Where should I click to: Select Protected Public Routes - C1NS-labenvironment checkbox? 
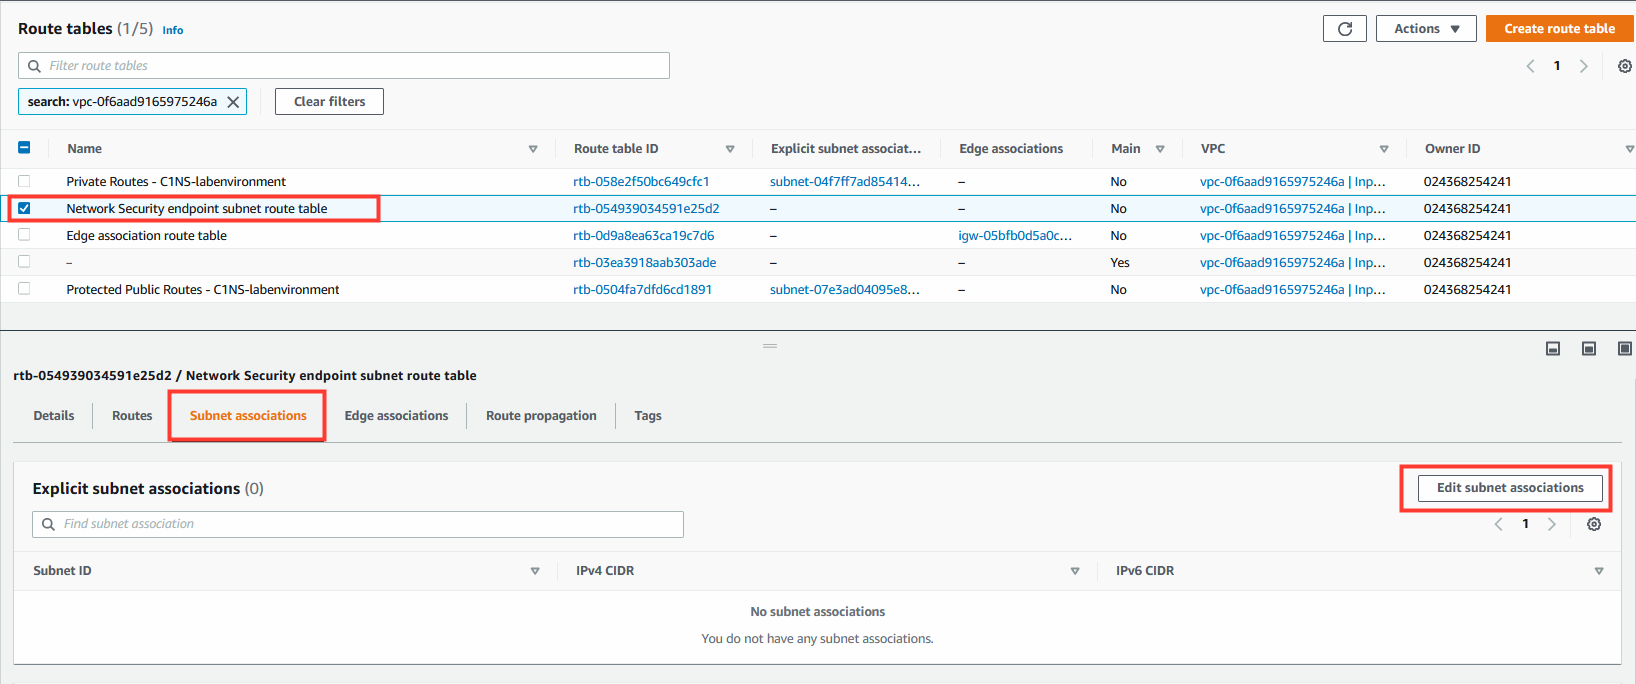point(24,289)
